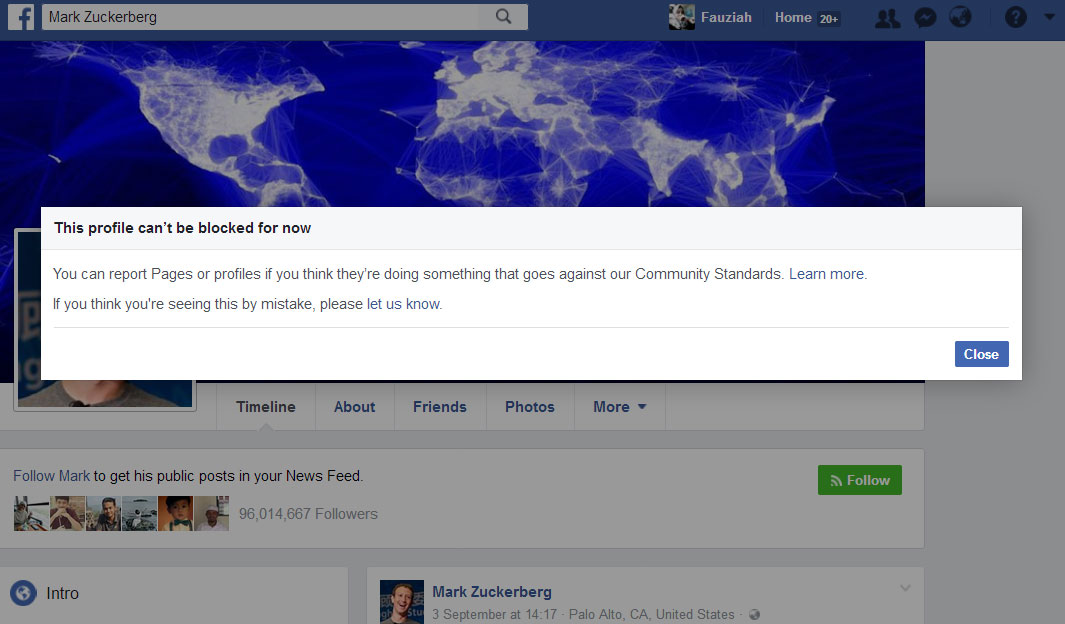Click Mark Zuckerberg's post avatar thumbnail
The width and height of the screenshot is (1065, 624).
tap(401, 602)
